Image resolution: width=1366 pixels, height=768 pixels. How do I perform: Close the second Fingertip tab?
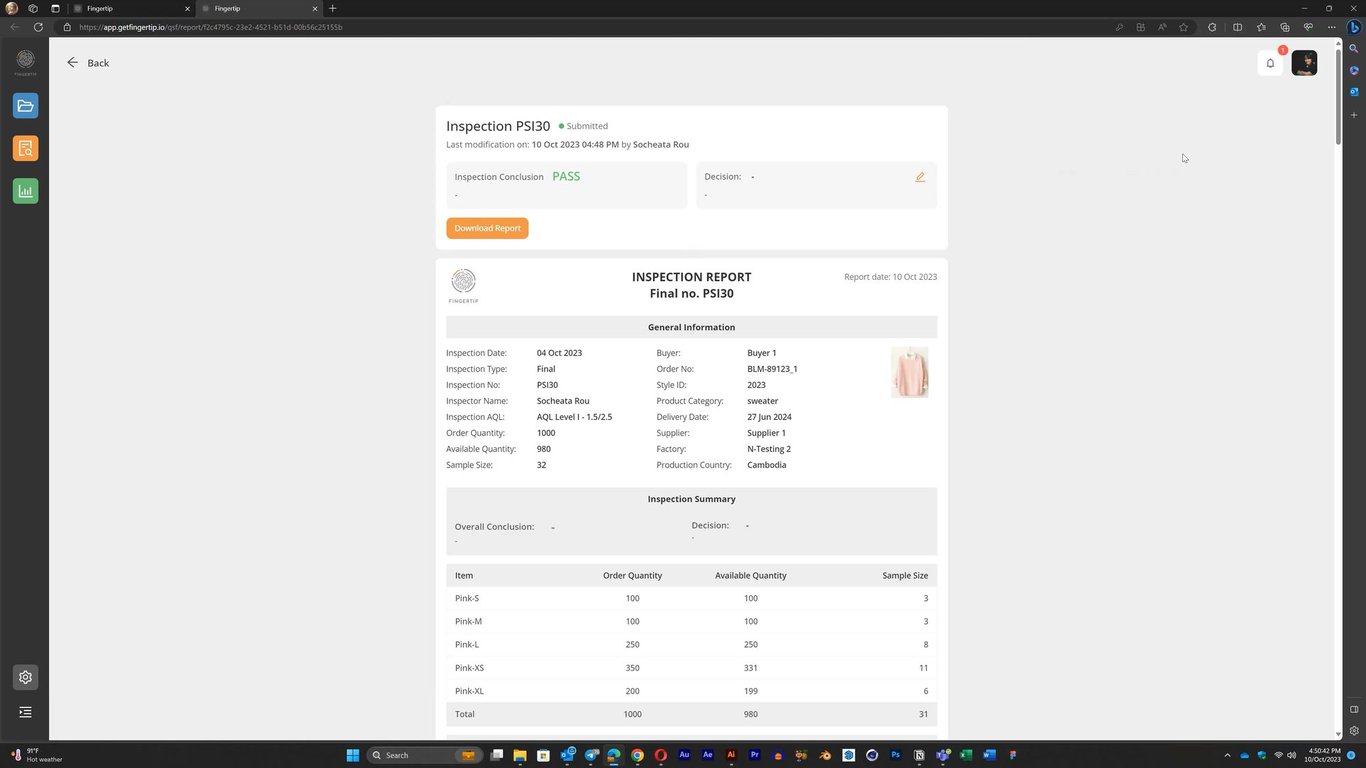click(315, 9)
